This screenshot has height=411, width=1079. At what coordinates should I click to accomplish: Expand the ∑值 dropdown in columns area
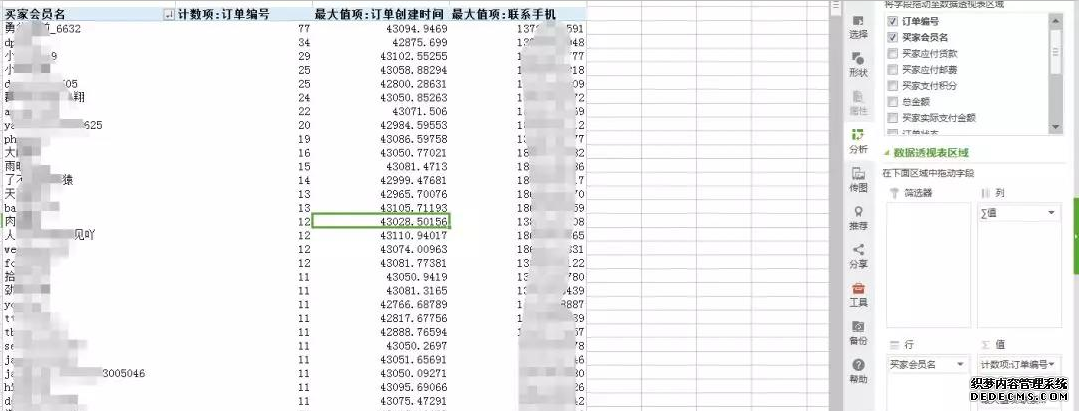(1051, 213)
